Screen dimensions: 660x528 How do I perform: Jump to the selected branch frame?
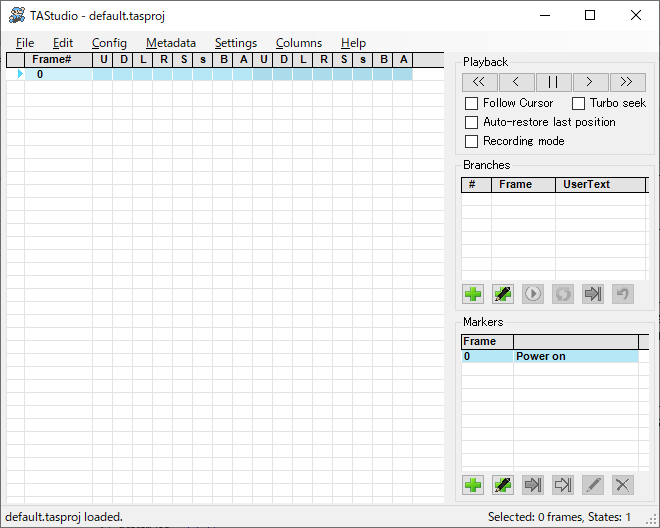(x=593, y=294)
